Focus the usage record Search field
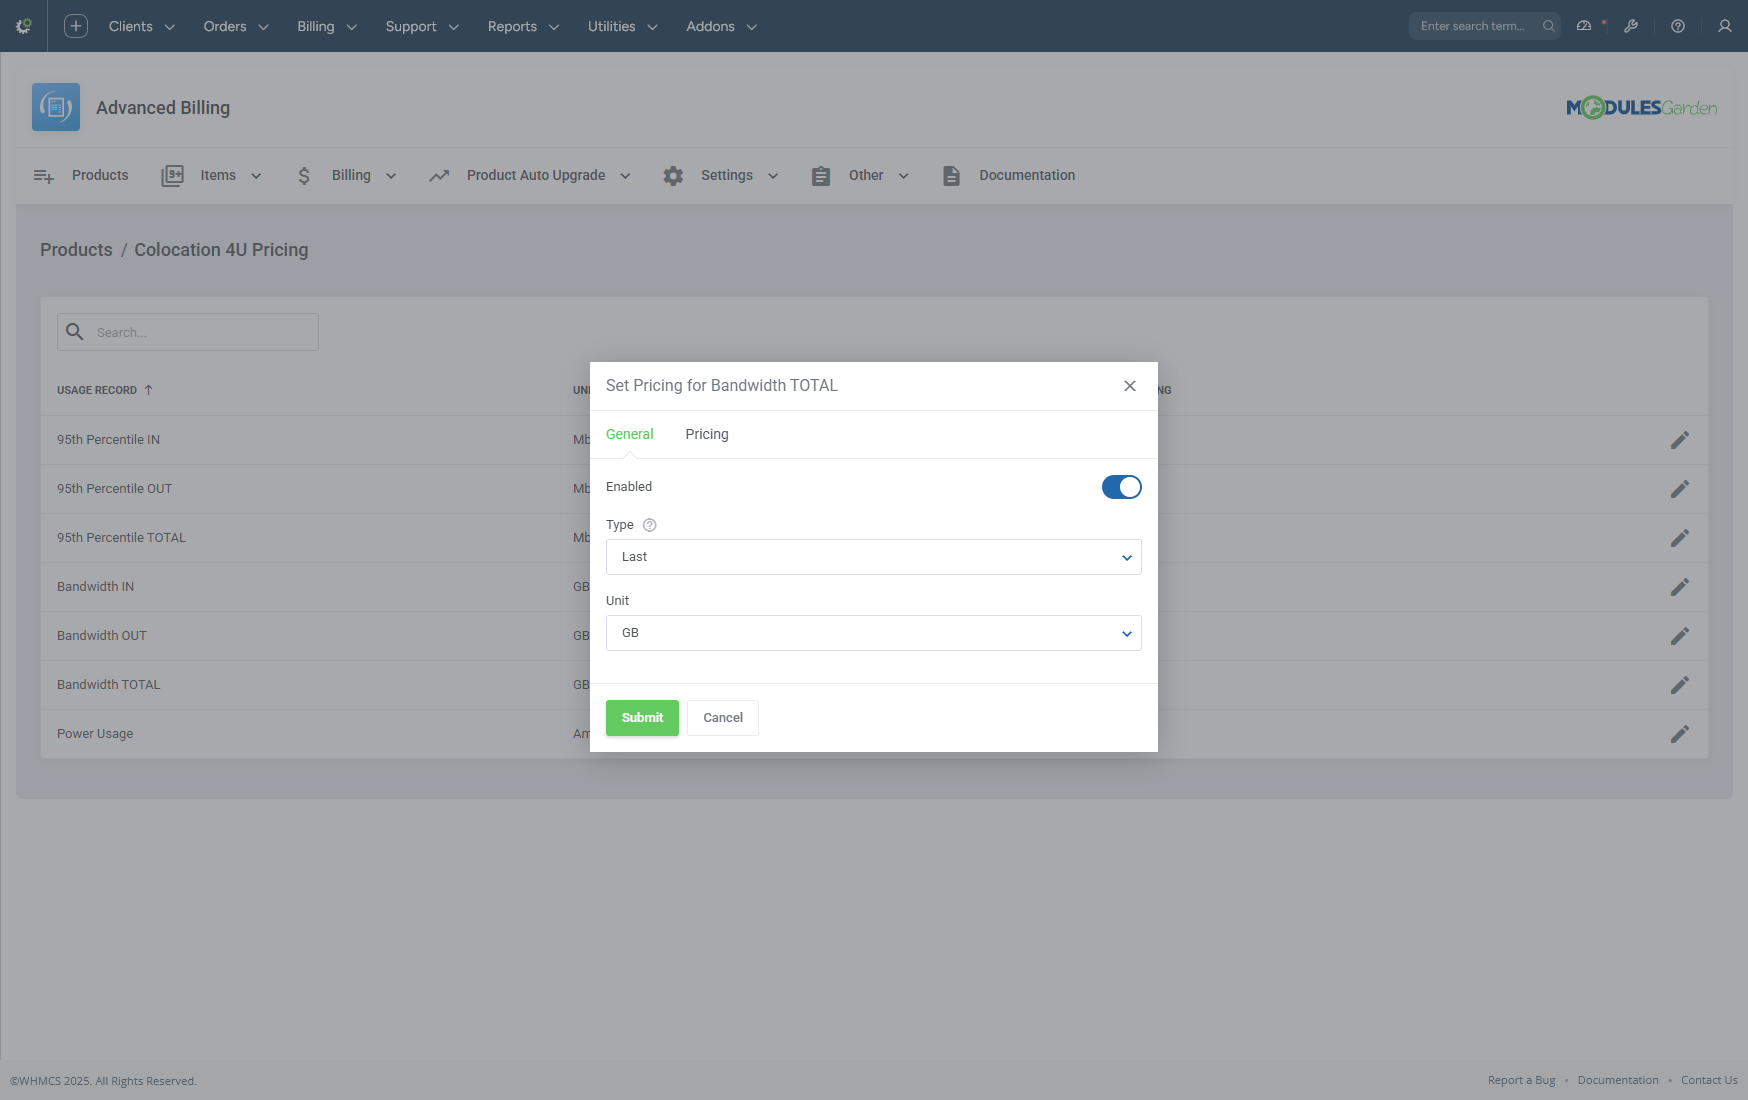 (188, 332)
